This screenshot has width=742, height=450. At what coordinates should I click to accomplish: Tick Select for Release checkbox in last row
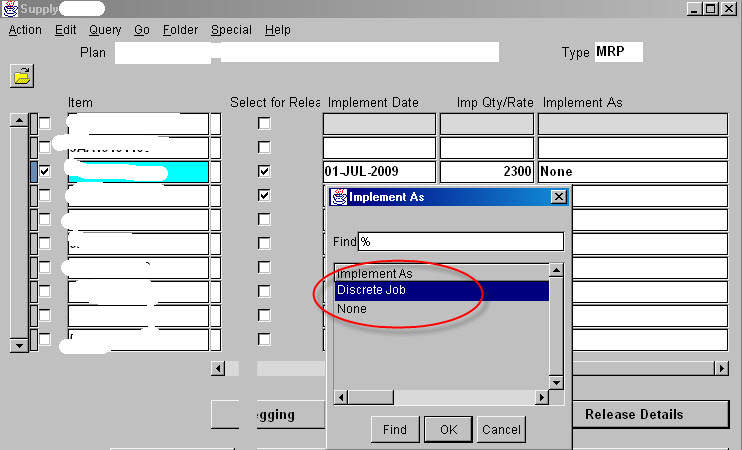264,339
